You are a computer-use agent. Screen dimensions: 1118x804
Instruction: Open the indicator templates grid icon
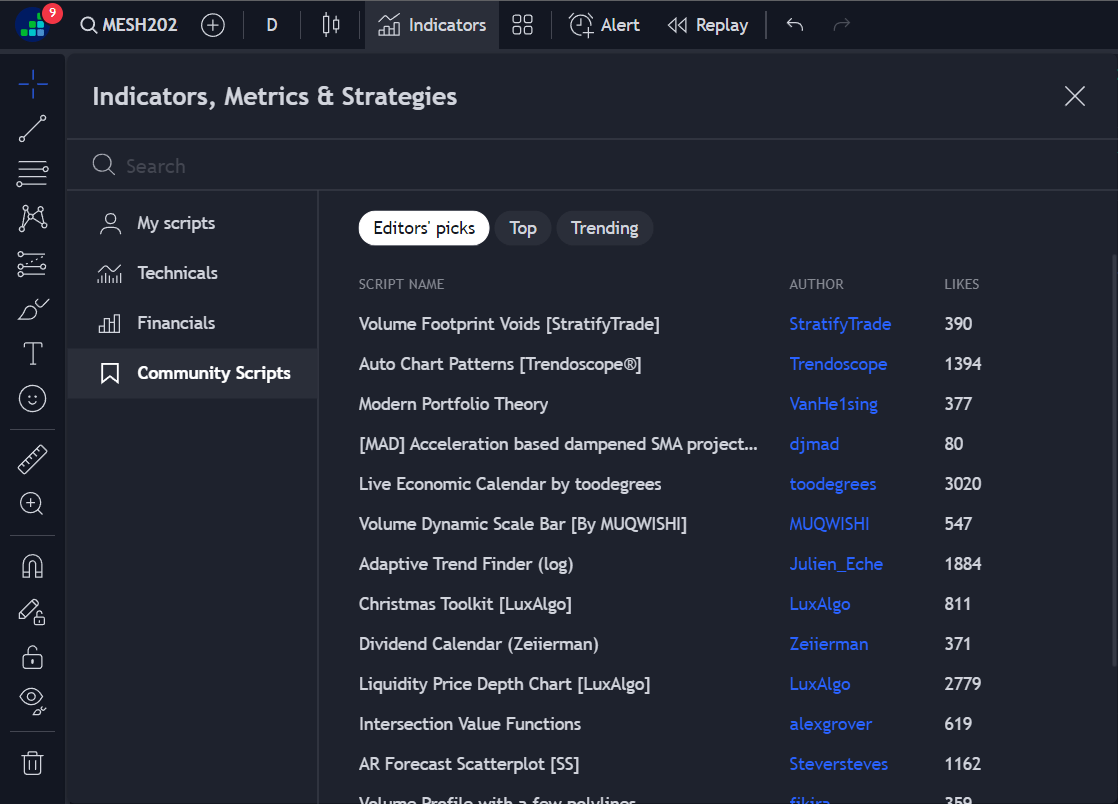523,25
